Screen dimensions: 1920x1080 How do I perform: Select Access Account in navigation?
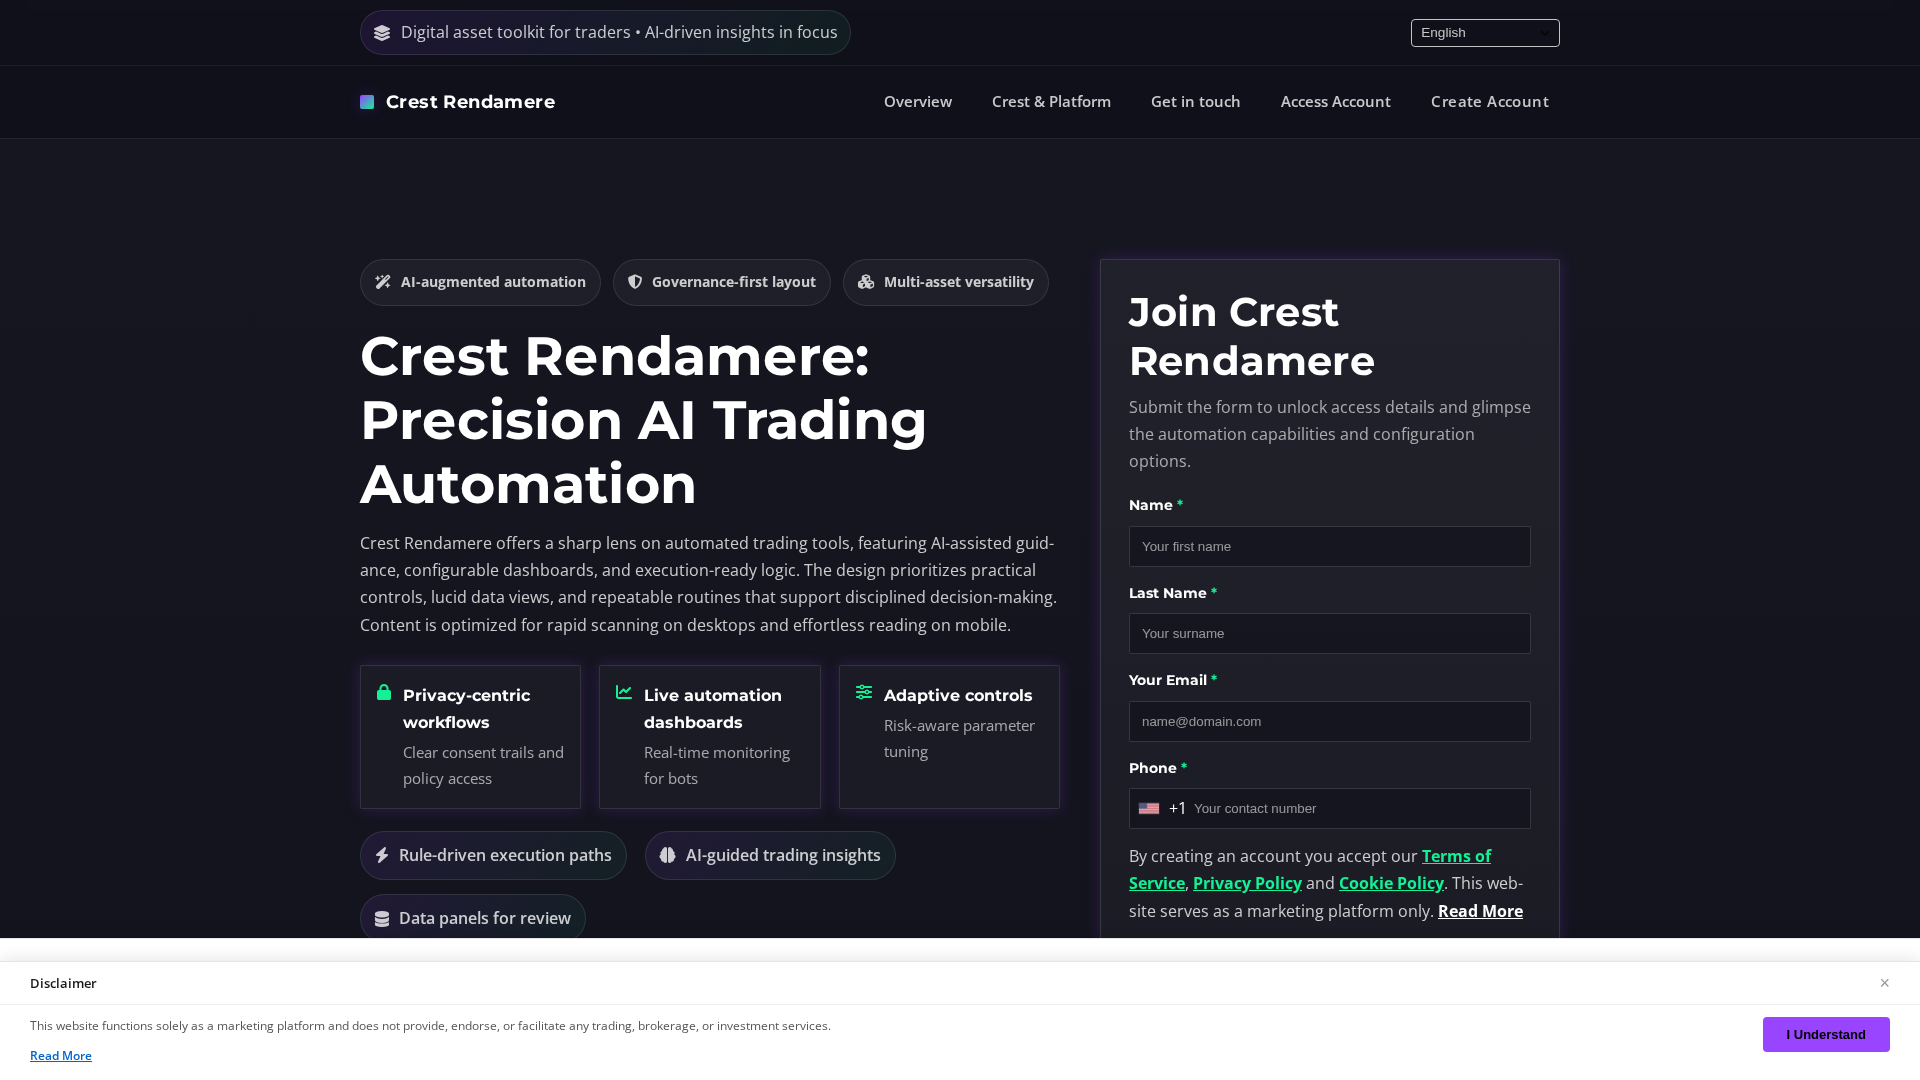click(x=1335, y=102)
